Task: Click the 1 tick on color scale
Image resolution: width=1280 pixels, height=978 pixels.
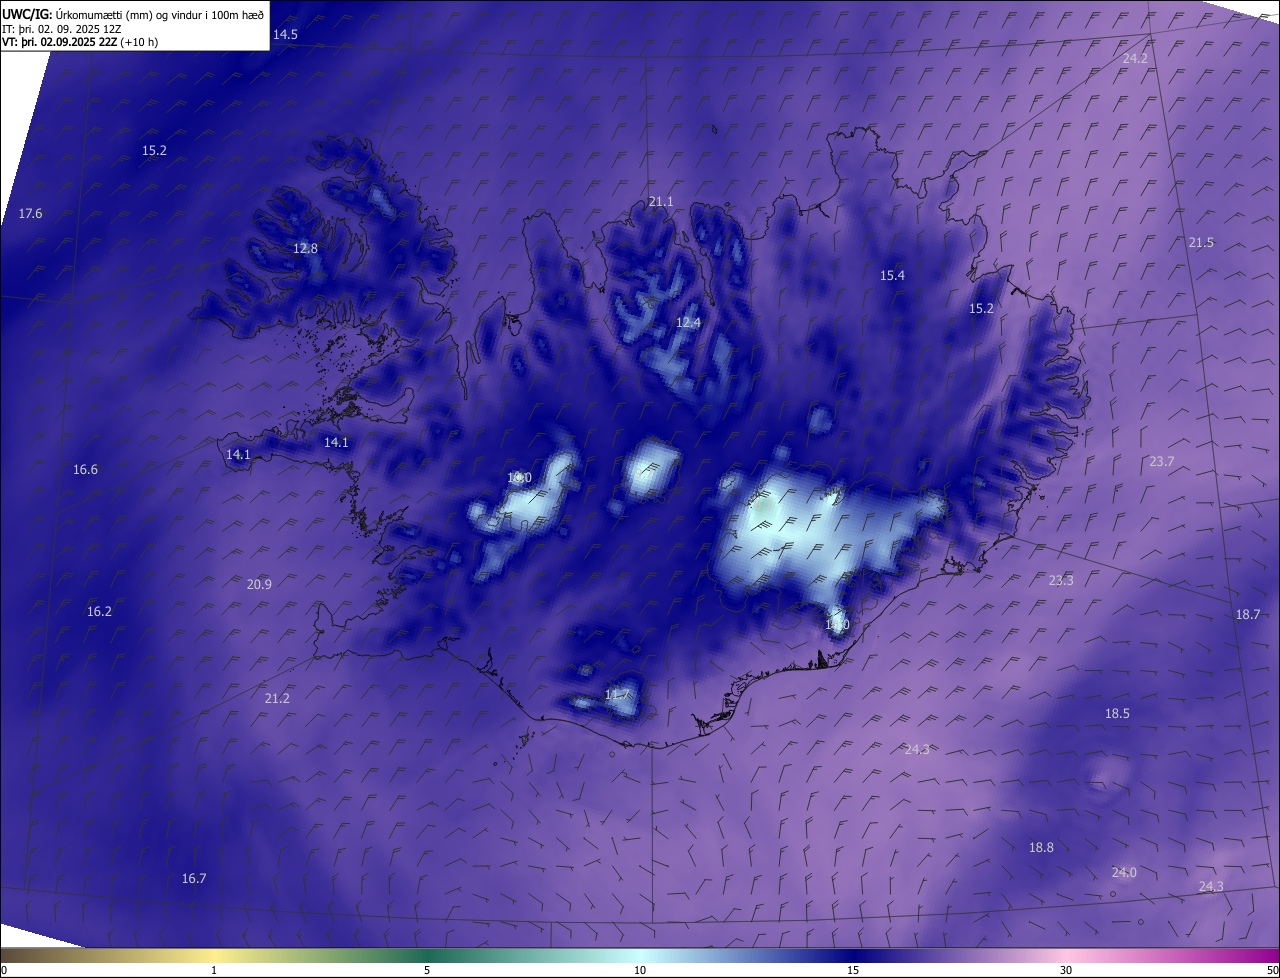Action: (214, 971)
